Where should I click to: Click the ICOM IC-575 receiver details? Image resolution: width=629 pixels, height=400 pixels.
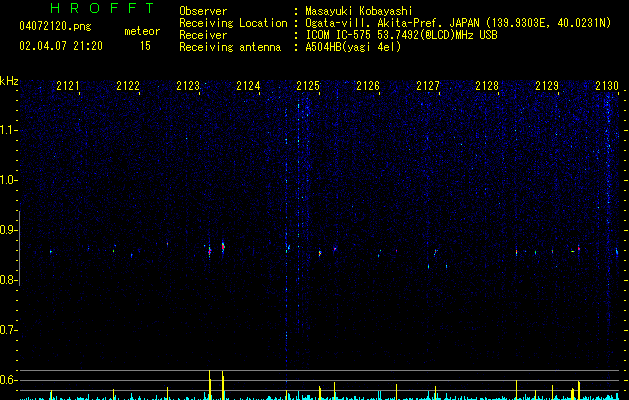pos(401,35)
